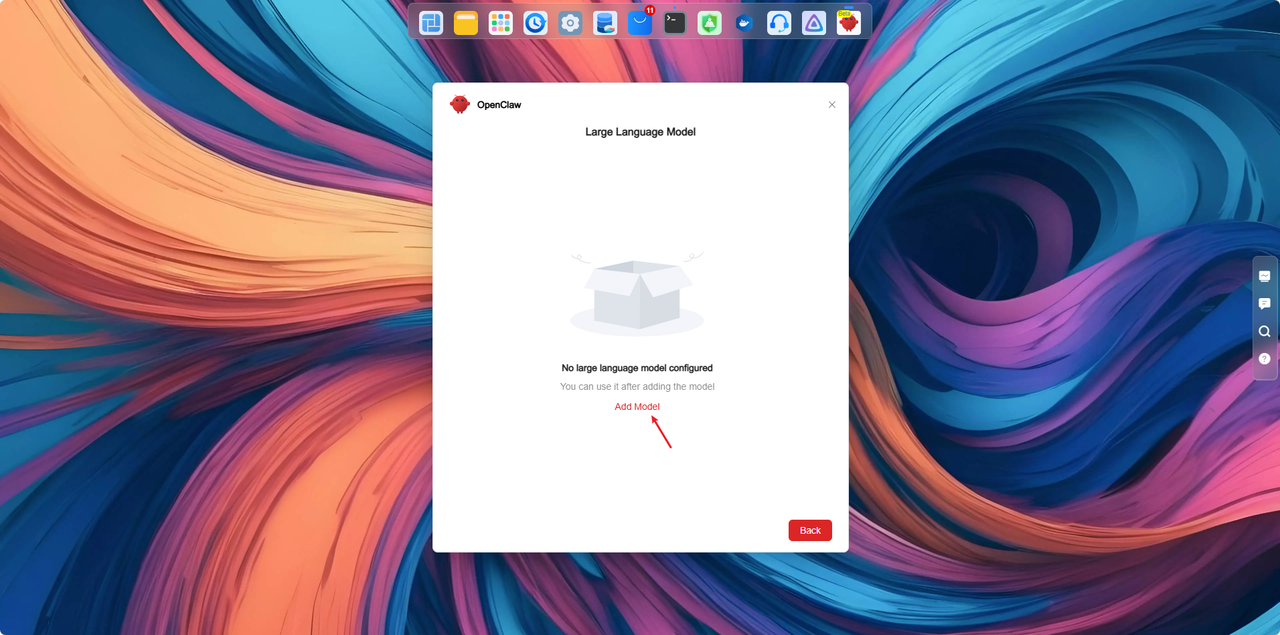This screenshot has height=635, width=1280.
Task: Click the Add Model link
Action: coord(637,406)
